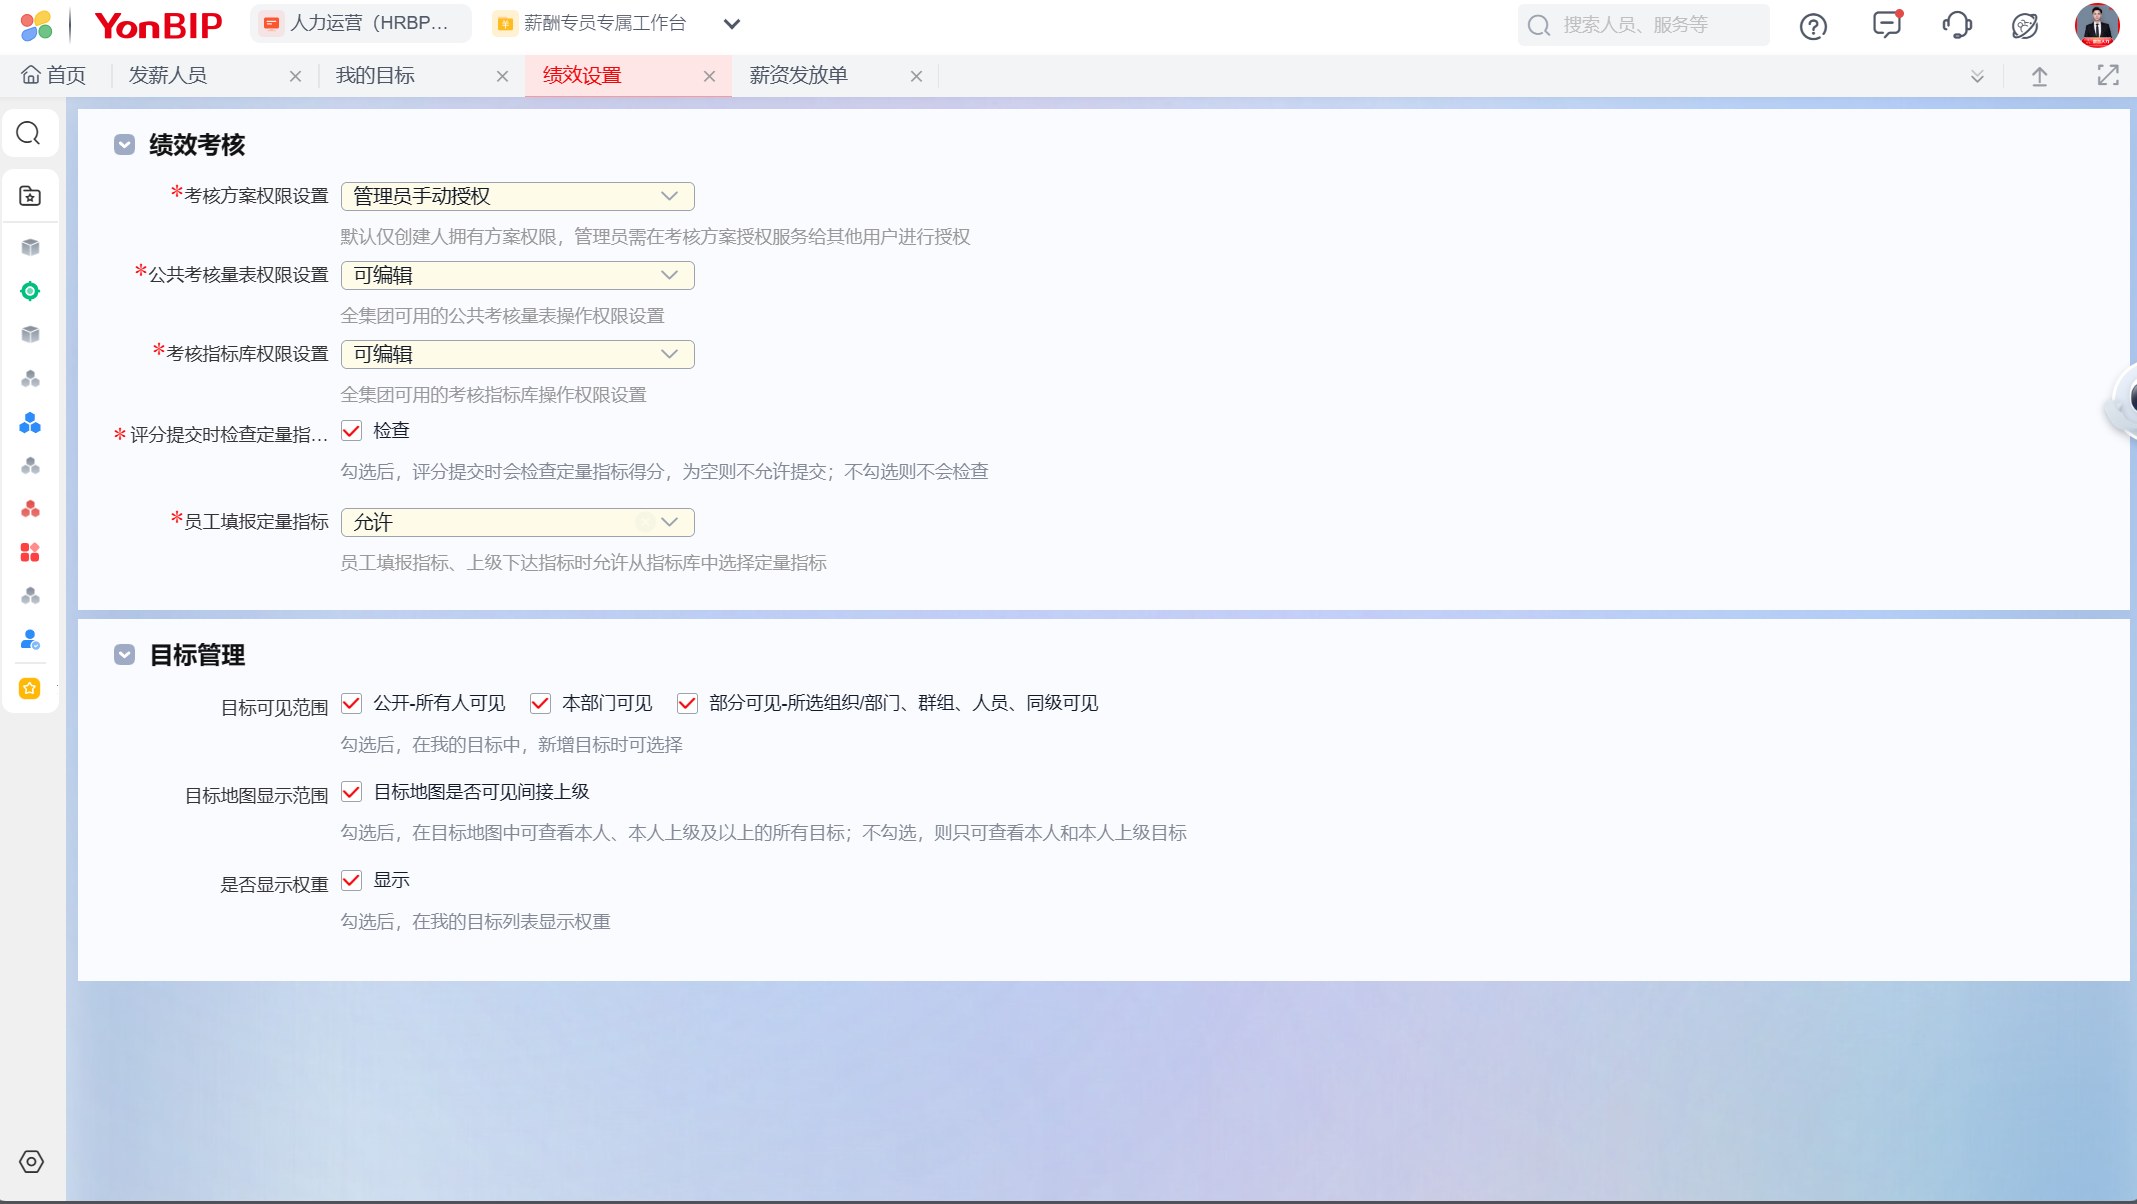The image size is (2137, 1204).
Task: Toggle 目标地图是否可见间接上级 checkbox
Action: pyautogui.click(x=351, y=792)
